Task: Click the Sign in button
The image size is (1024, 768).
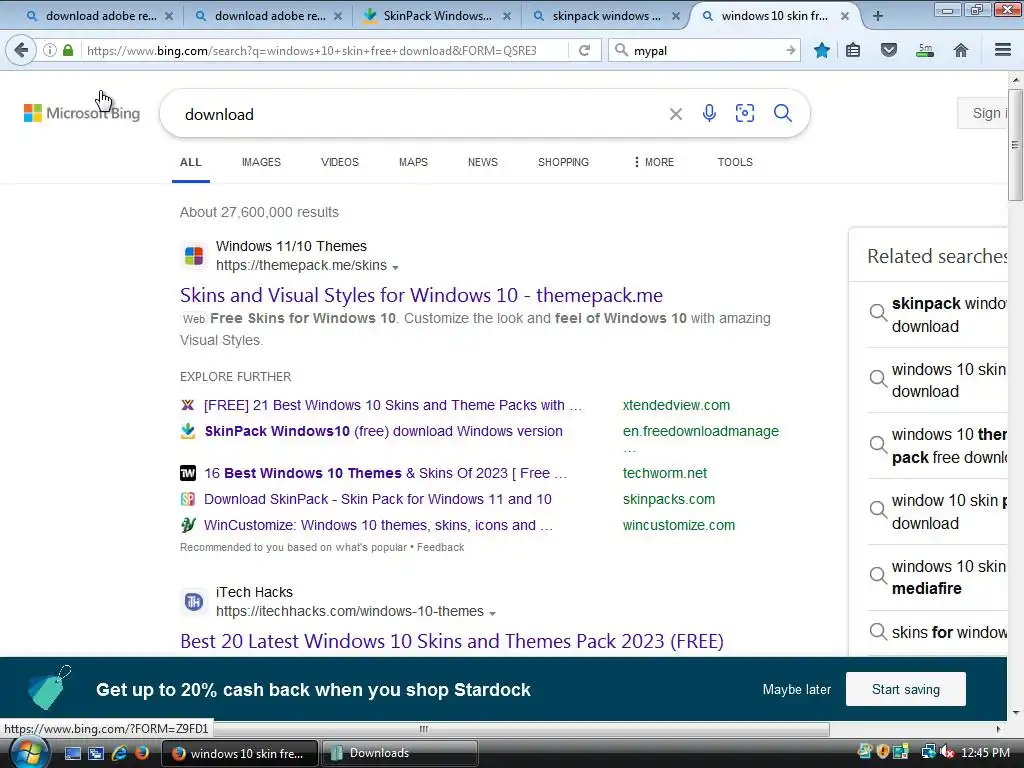Action: click(x=982, y=113)
